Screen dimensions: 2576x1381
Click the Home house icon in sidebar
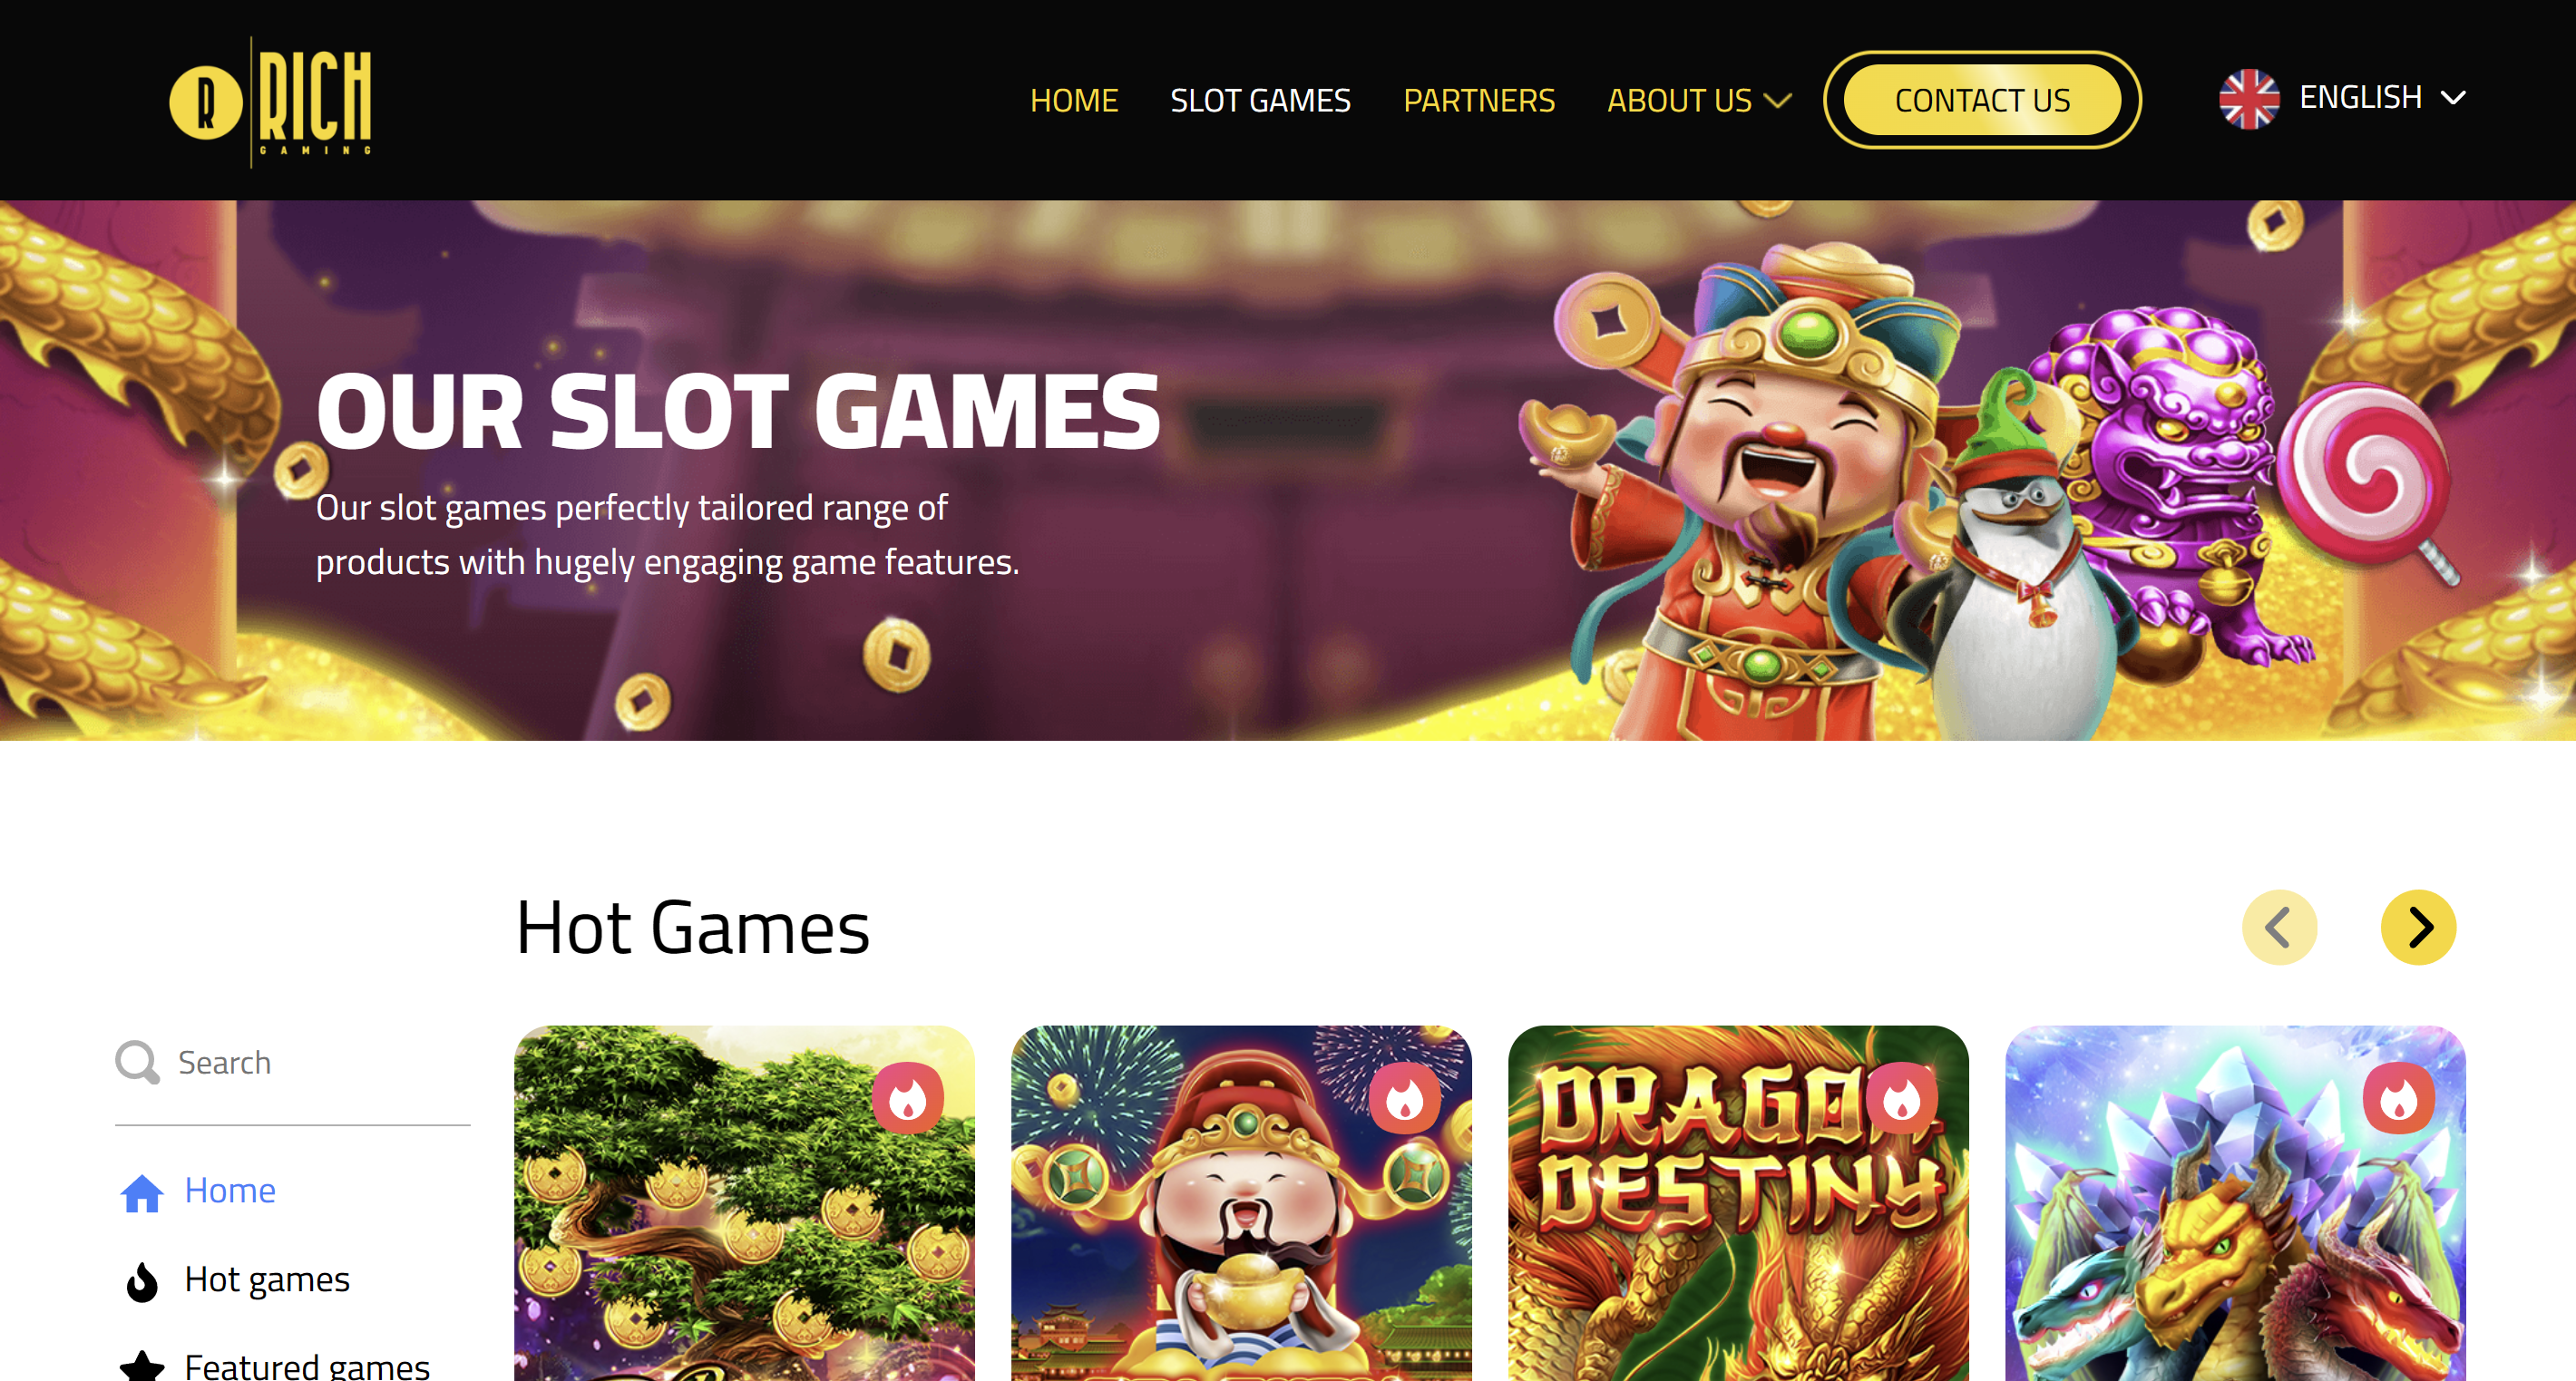pyautogui.click(x=142, y=1191)
